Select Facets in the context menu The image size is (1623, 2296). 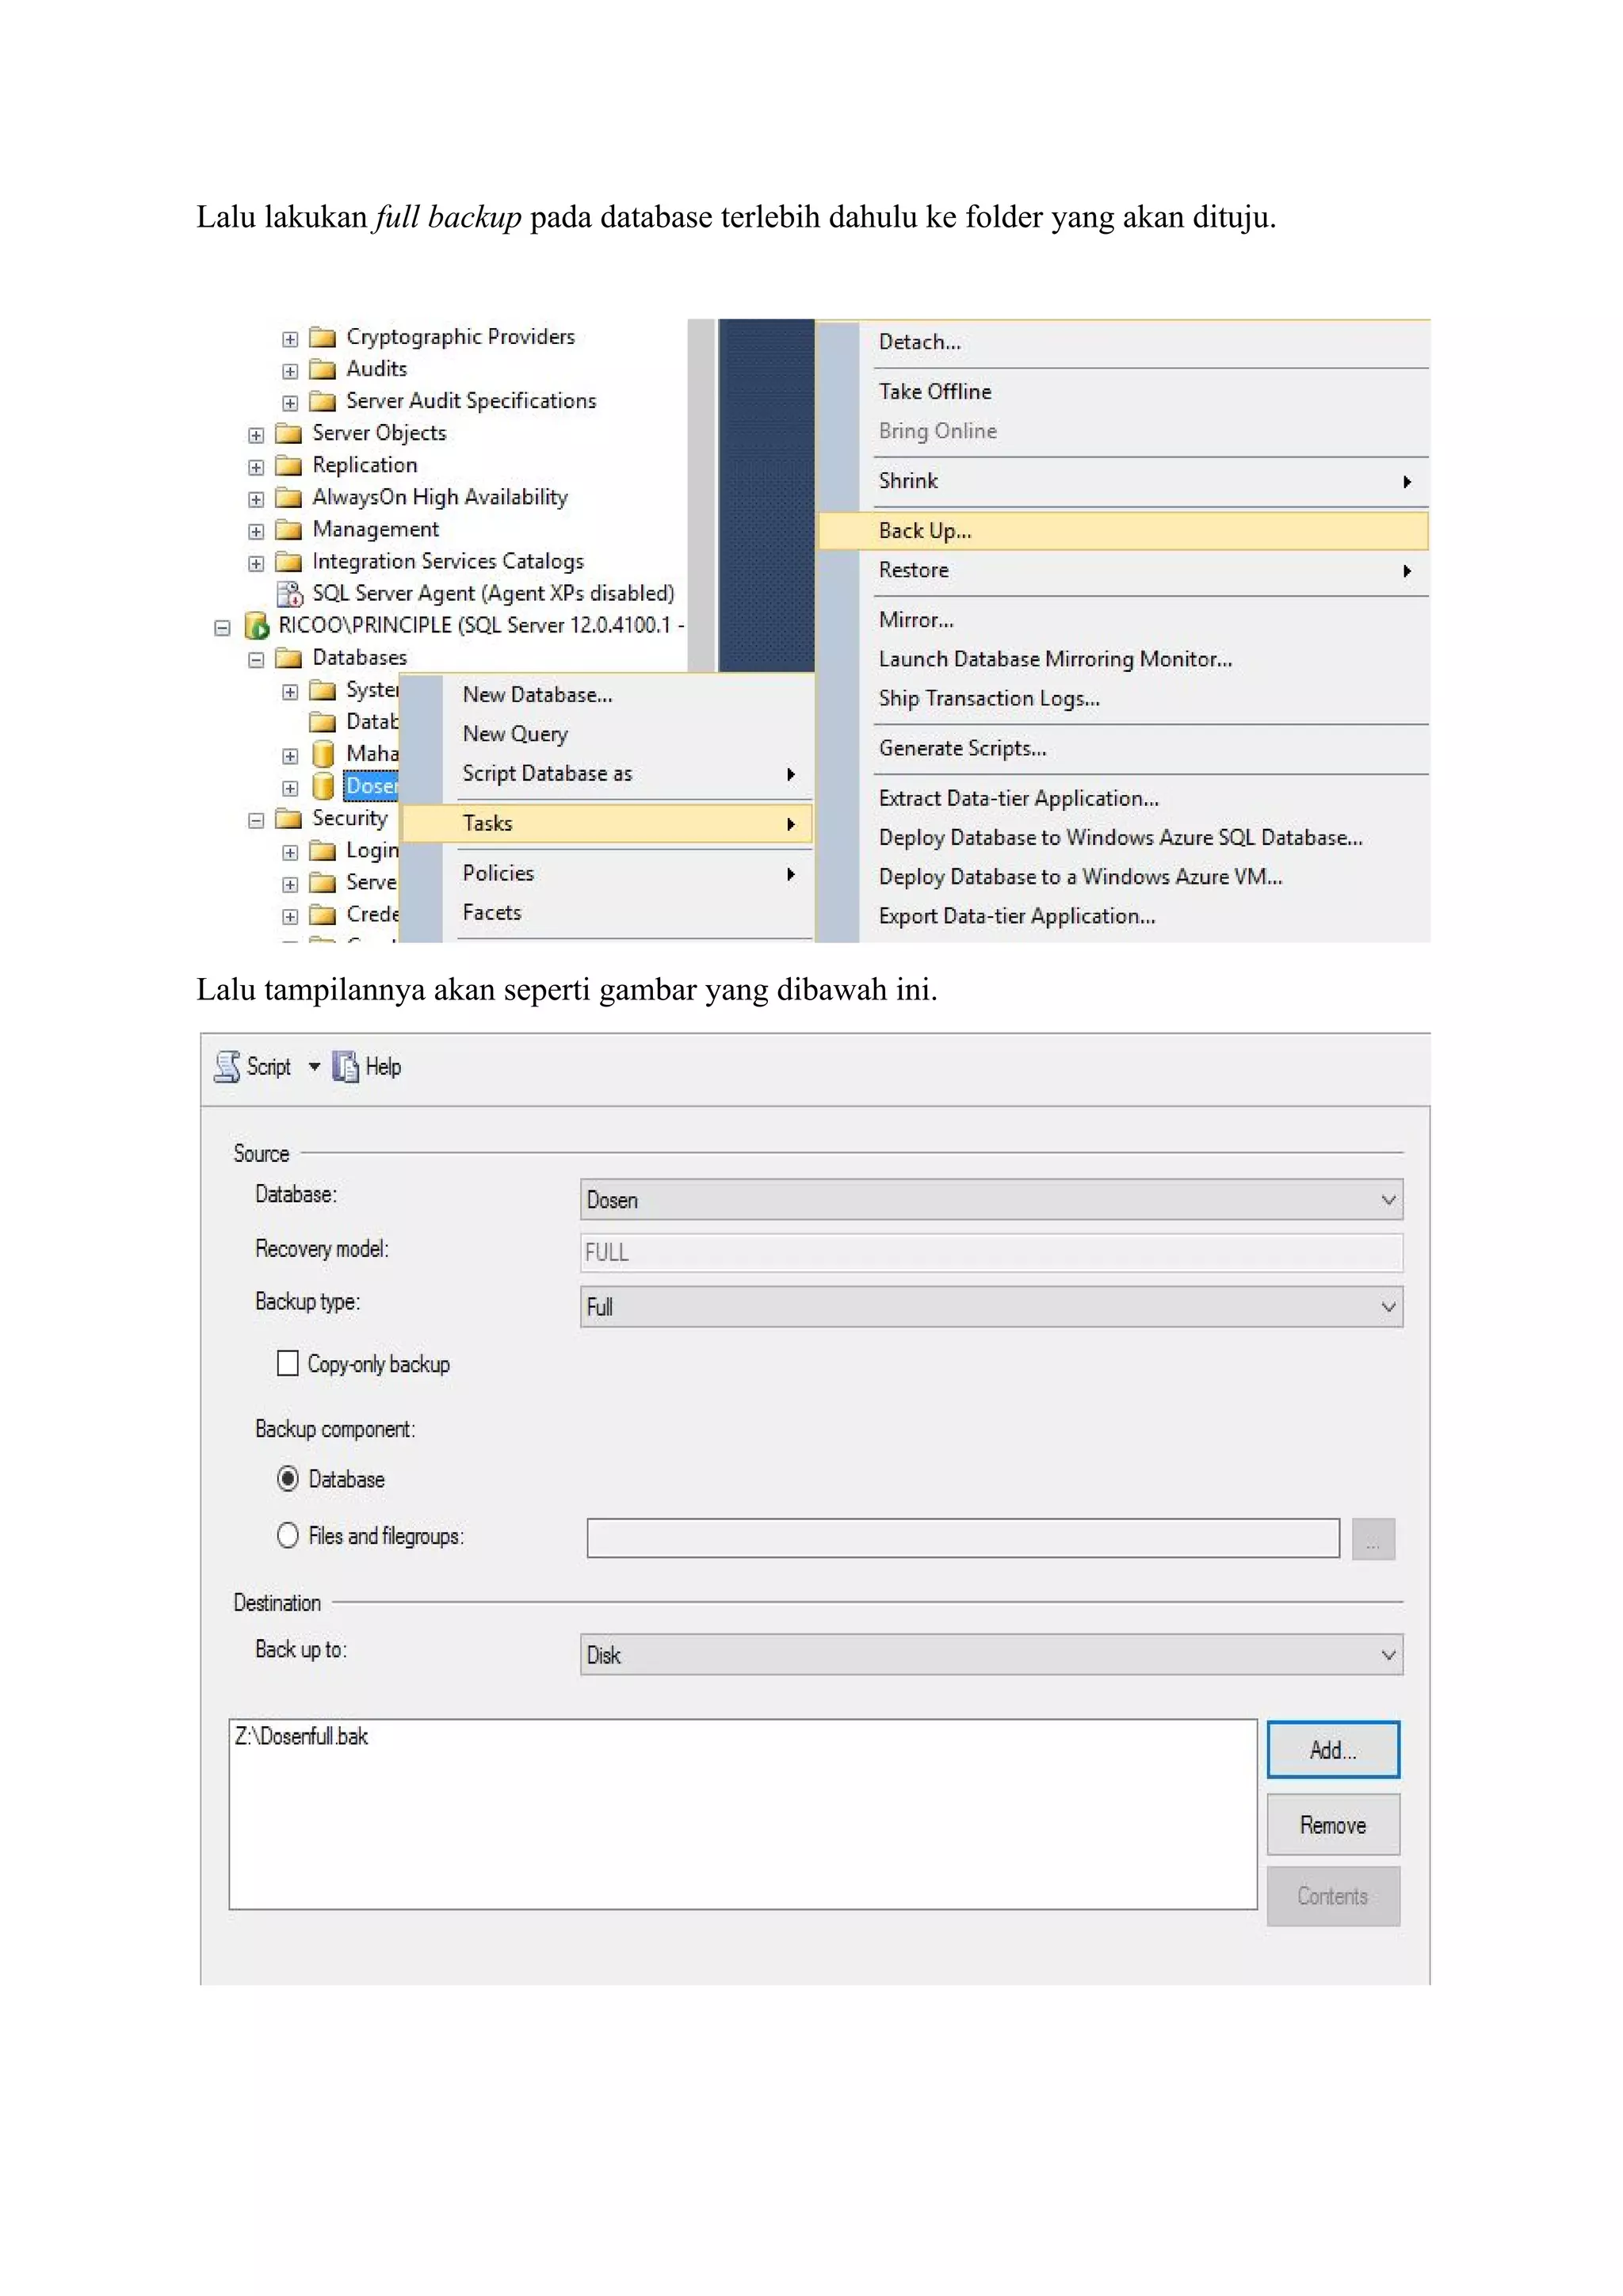click(x=606, y=912)
